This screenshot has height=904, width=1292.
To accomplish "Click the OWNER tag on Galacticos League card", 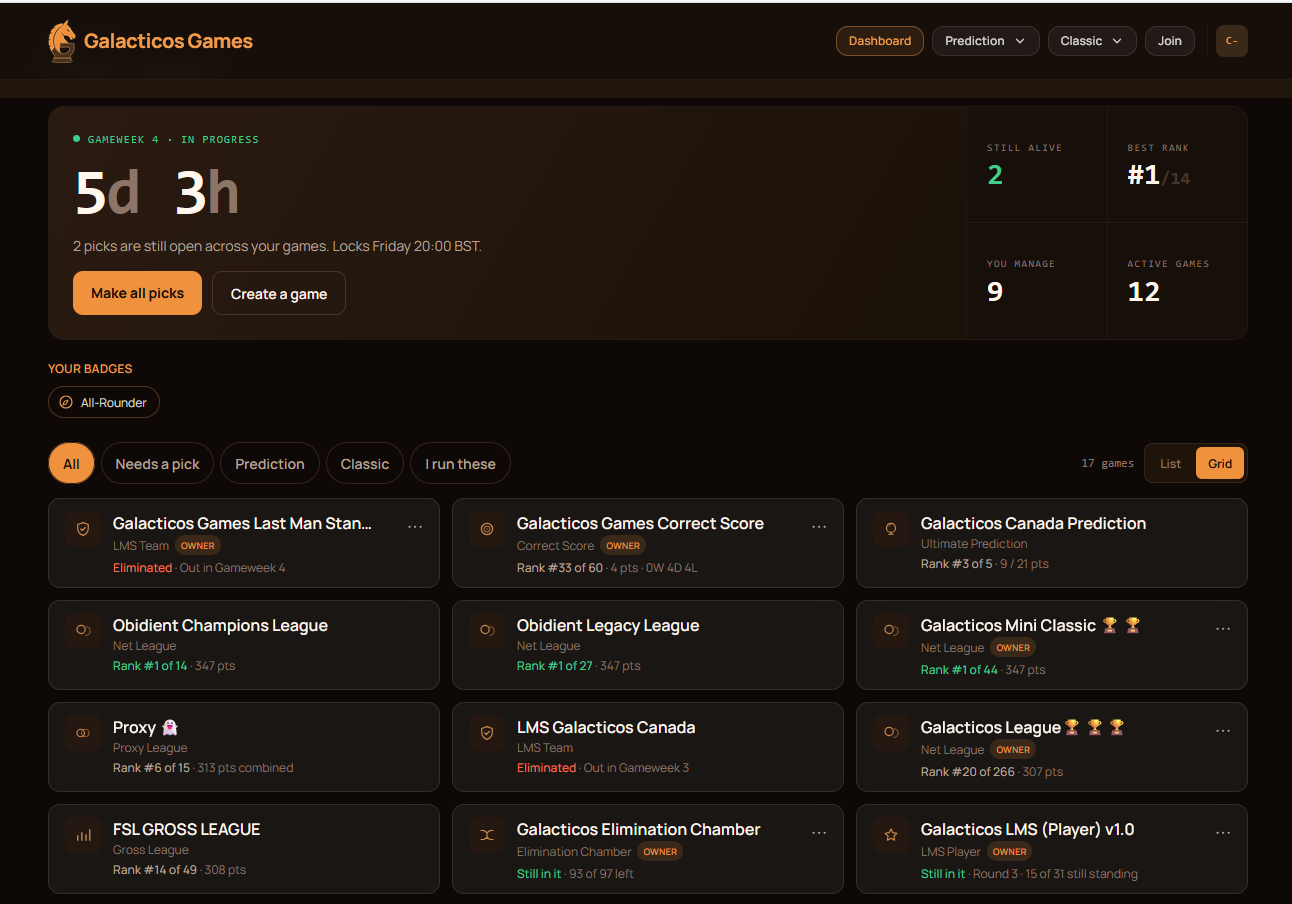I will tap(1013, 750).
